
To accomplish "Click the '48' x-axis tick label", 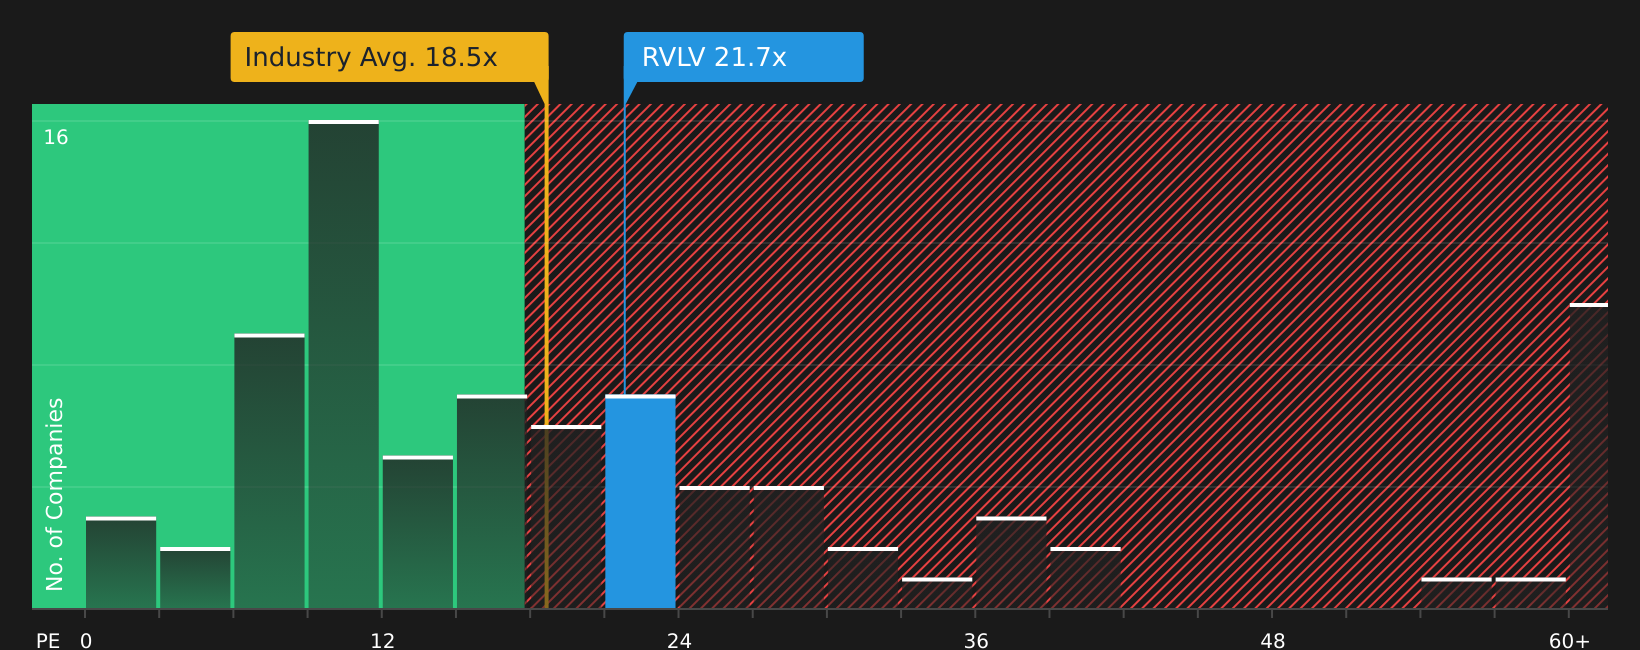I will 1272,641.
